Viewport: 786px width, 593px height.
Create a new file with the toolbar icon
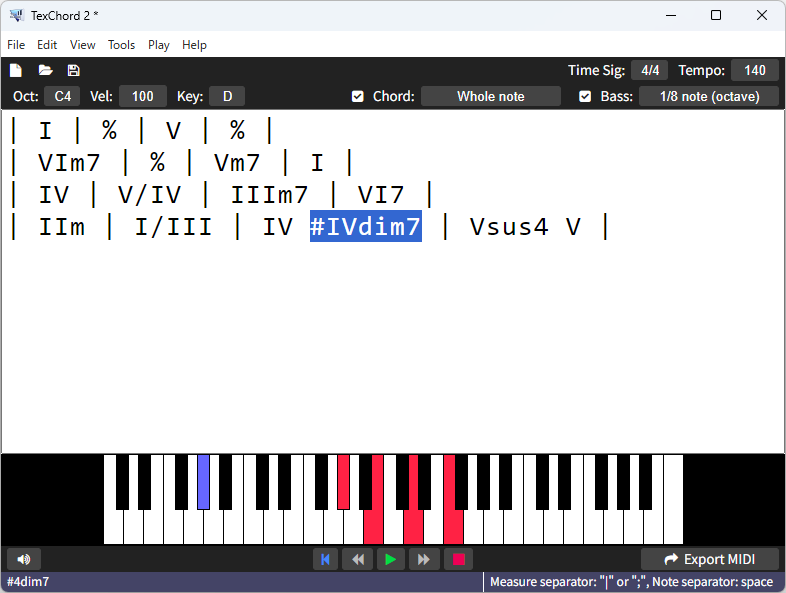pyautogui.click(x=16, y=70)
